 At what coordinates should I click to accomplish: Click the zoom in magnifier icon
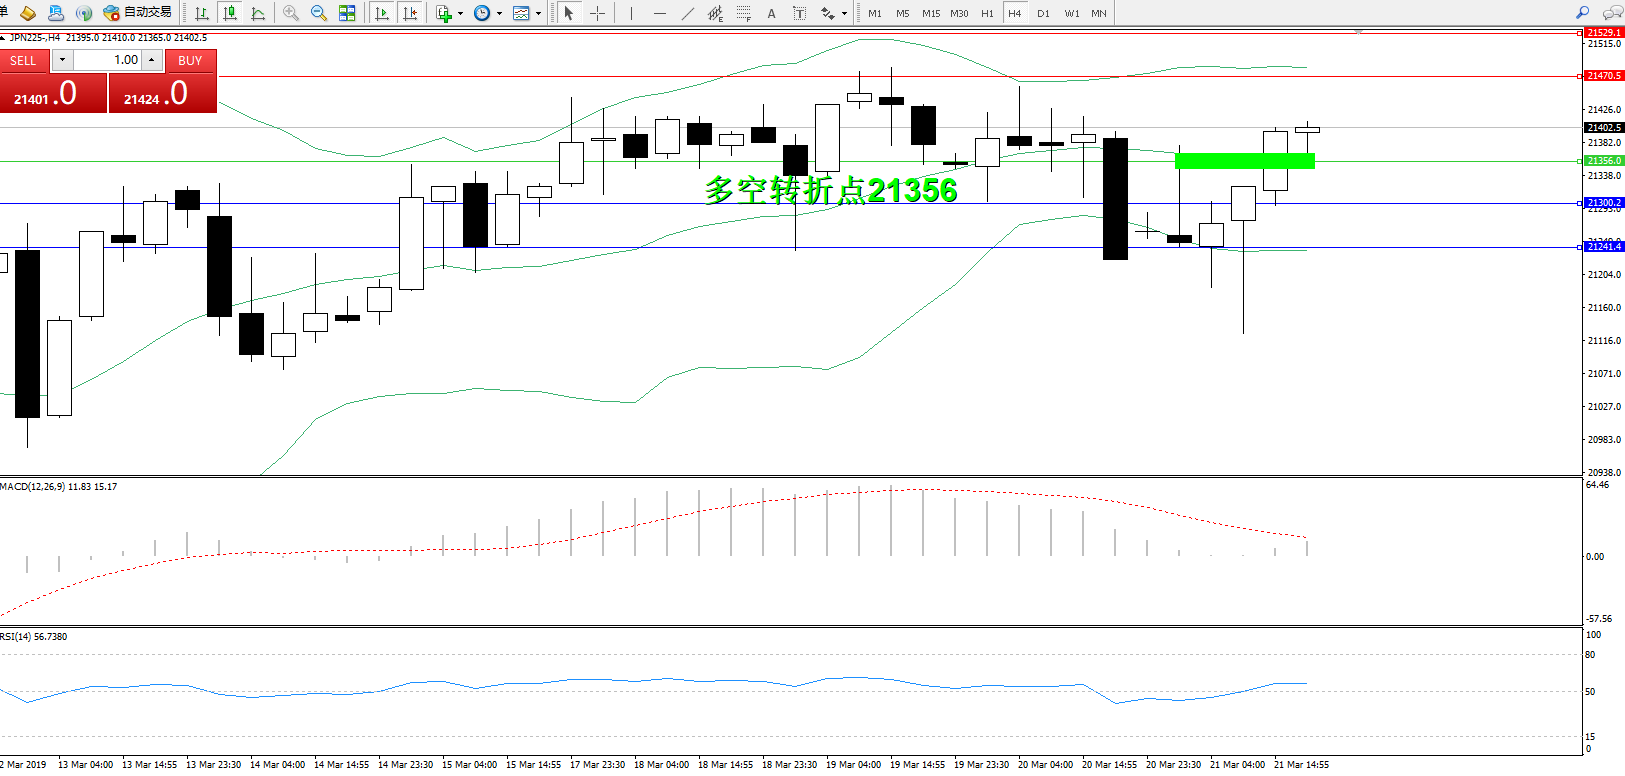291,13
